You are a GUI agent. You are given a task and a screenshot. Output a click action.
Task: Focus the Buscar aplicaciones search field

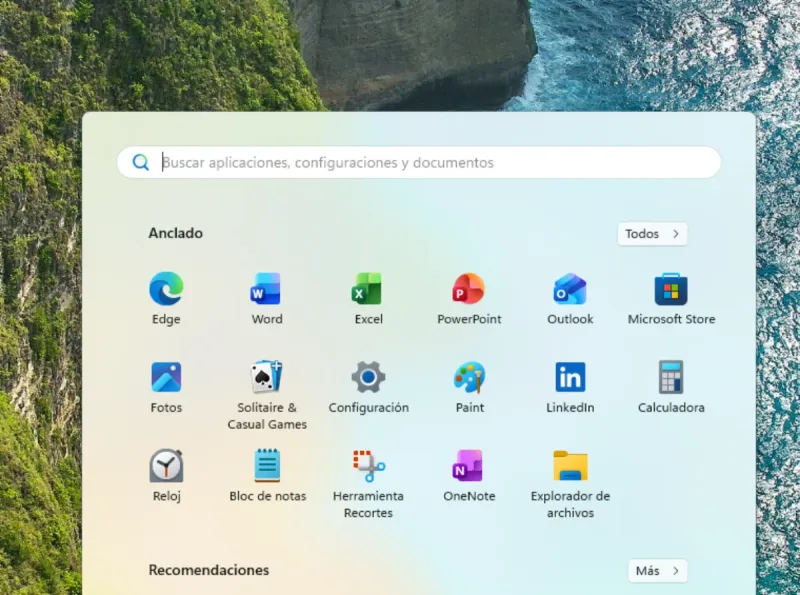click(419, 162)
